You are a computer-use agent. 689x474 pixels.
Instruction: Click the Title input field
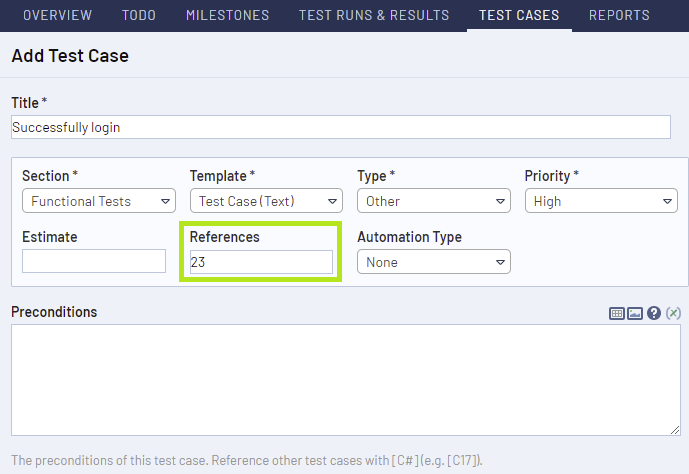[x=340, y=127]
